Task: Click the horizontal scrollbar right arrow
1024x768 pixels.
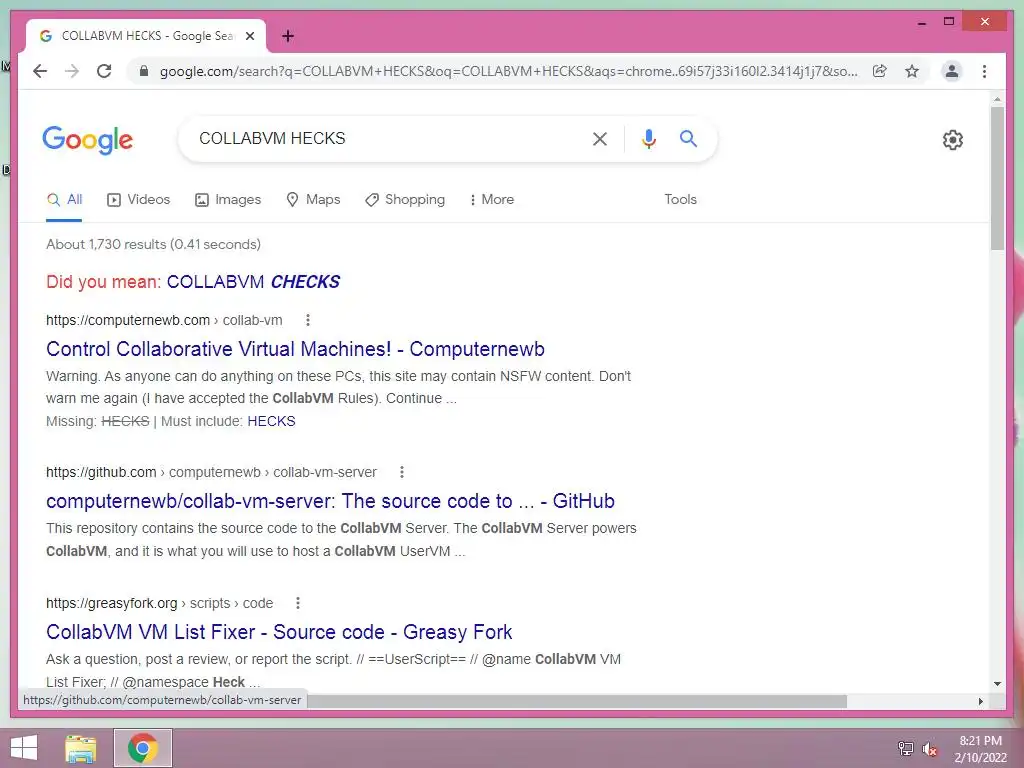Action: pos(981,701)
